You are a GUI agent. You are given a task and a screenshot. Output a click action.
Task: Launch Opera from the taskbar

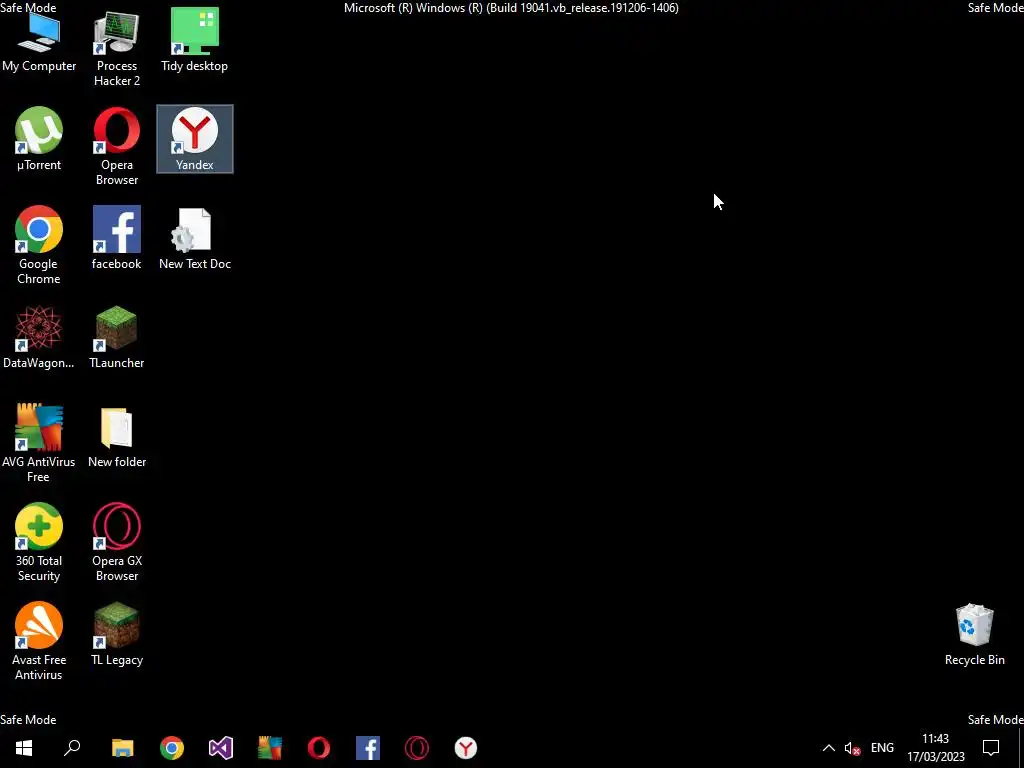coord(319,748)
